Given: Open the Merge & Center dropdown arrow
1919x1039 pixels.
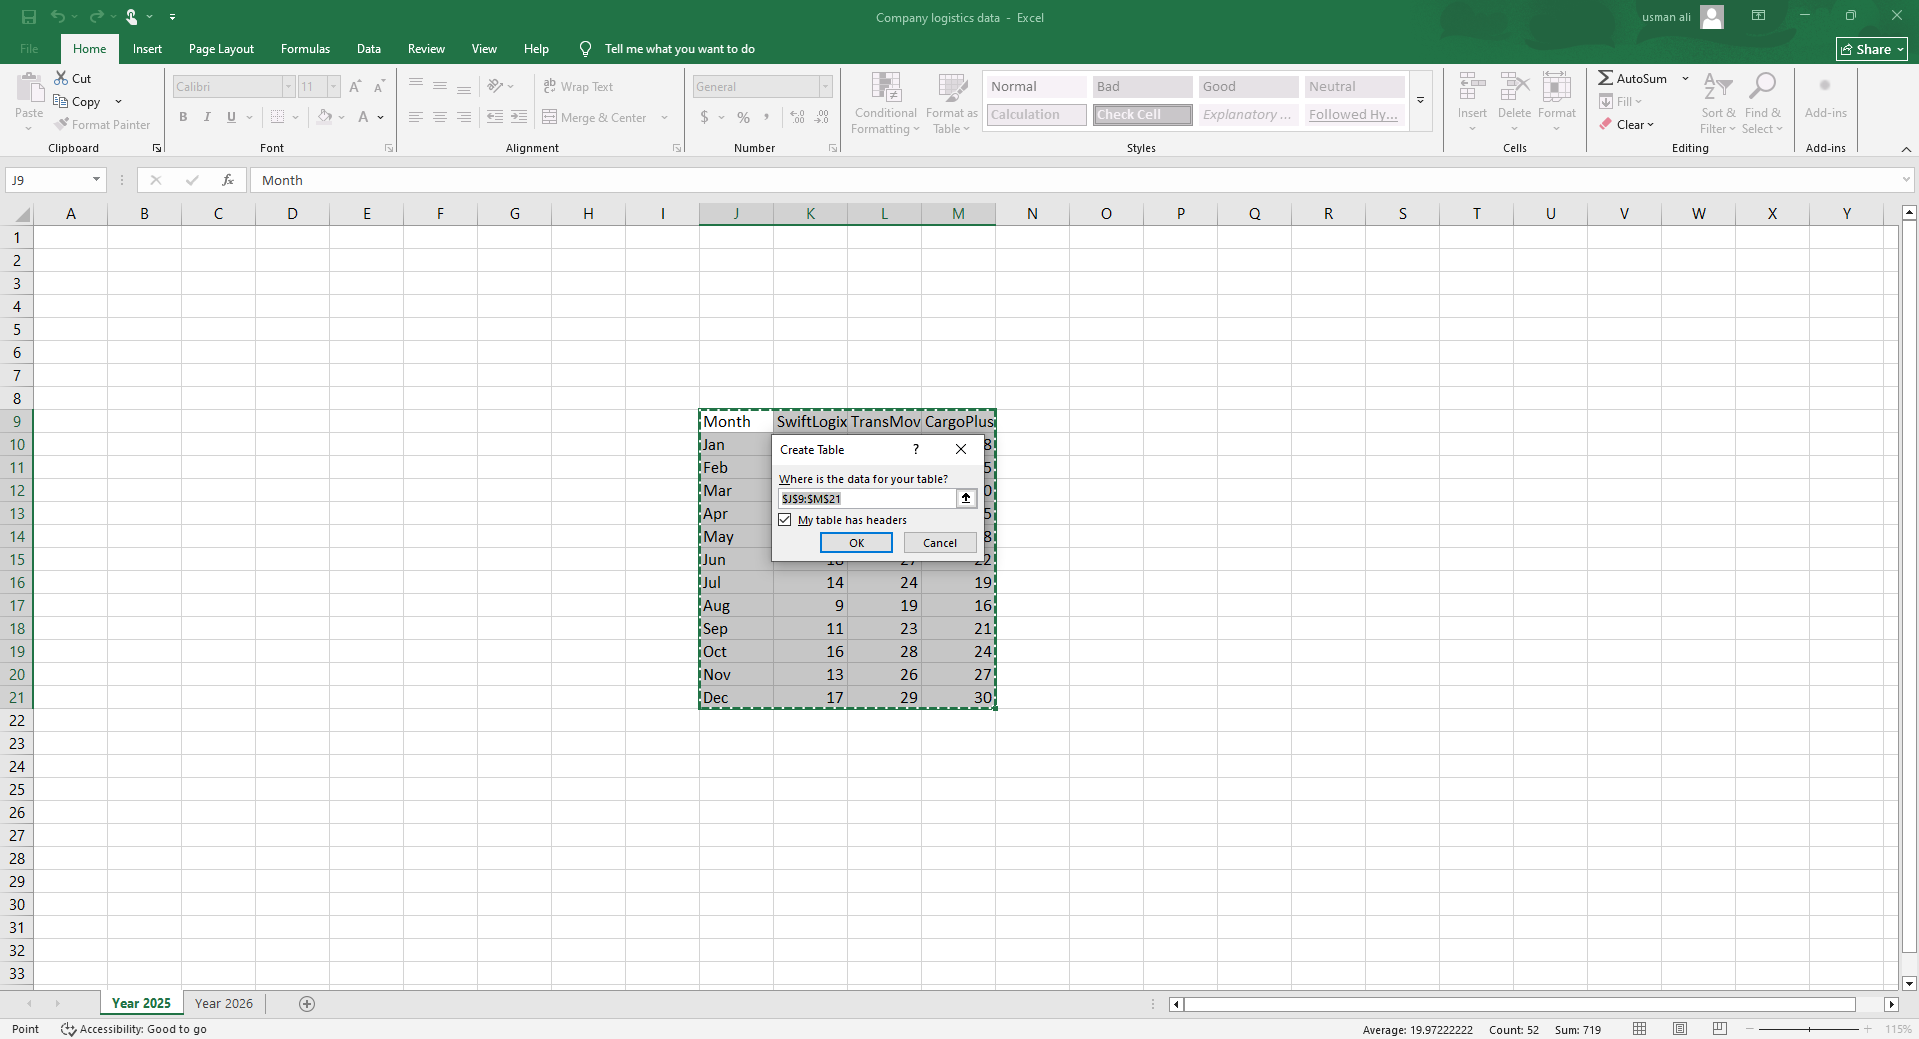Looking at the screenshot, I should click(x=664, y=117).
